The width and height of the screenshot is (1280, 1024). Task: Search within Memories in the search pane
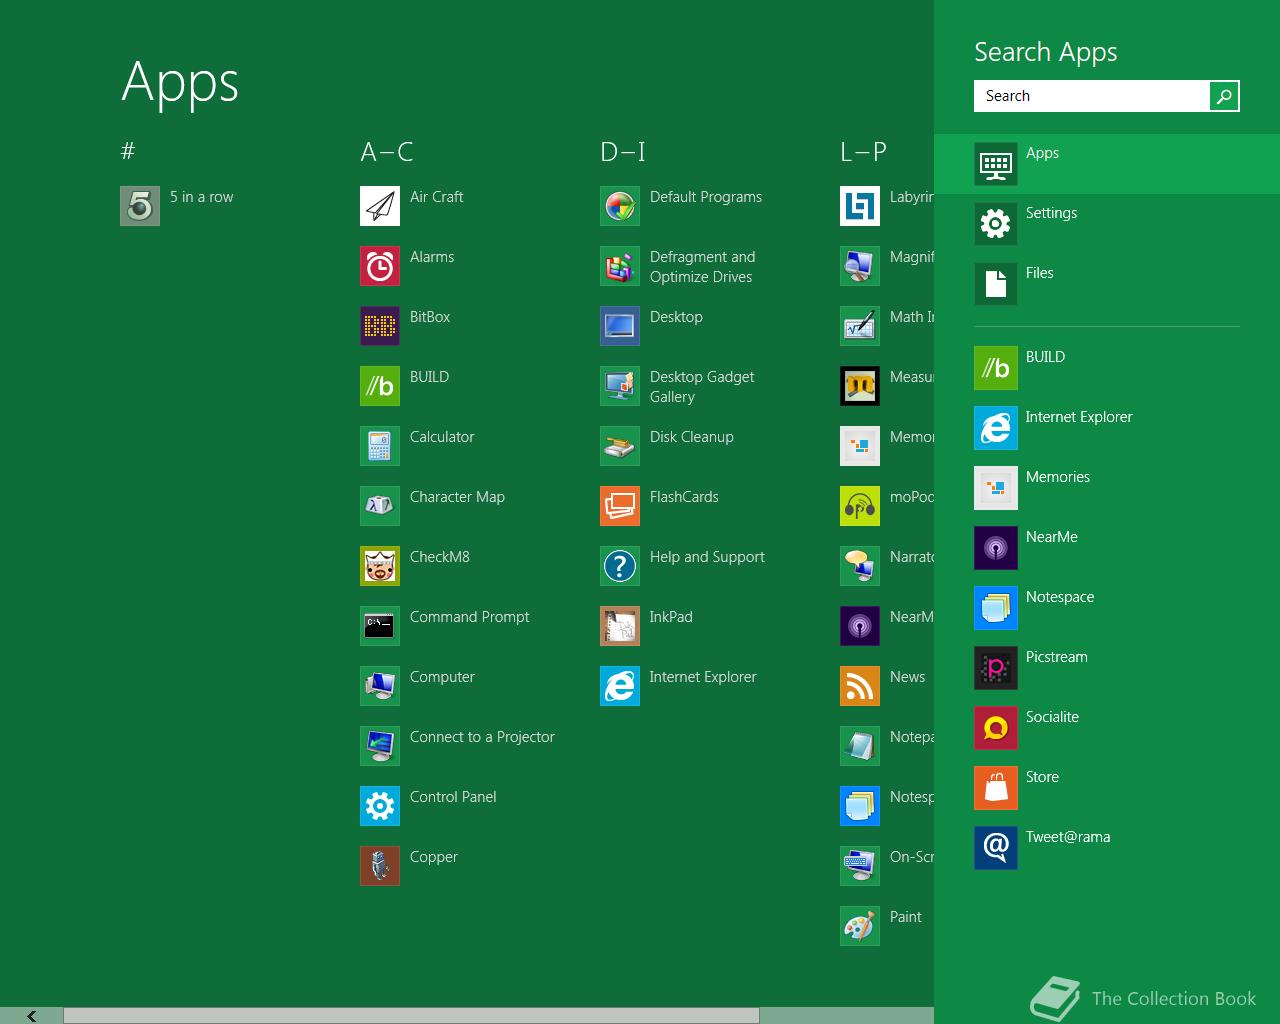tap(1107, 488)
